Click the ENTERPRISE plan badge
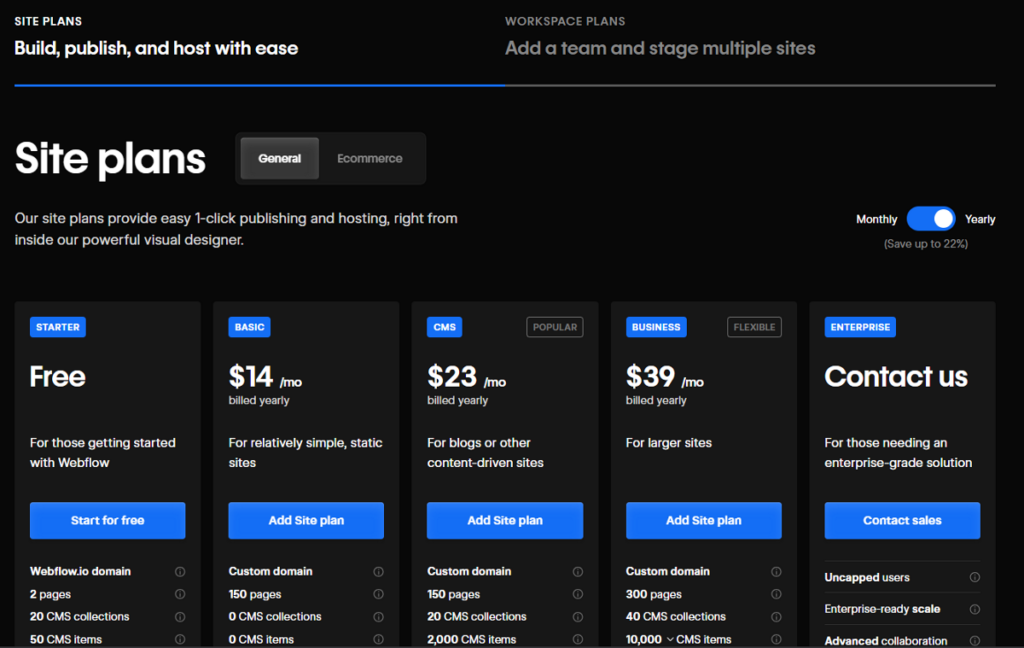Screen dimensions: 1024x648 click(x=860, y=327)
